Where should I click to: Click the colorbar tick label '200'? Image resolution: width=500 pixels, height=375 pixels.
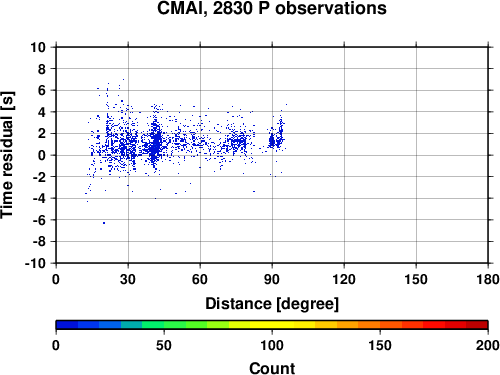pos(488,345)
